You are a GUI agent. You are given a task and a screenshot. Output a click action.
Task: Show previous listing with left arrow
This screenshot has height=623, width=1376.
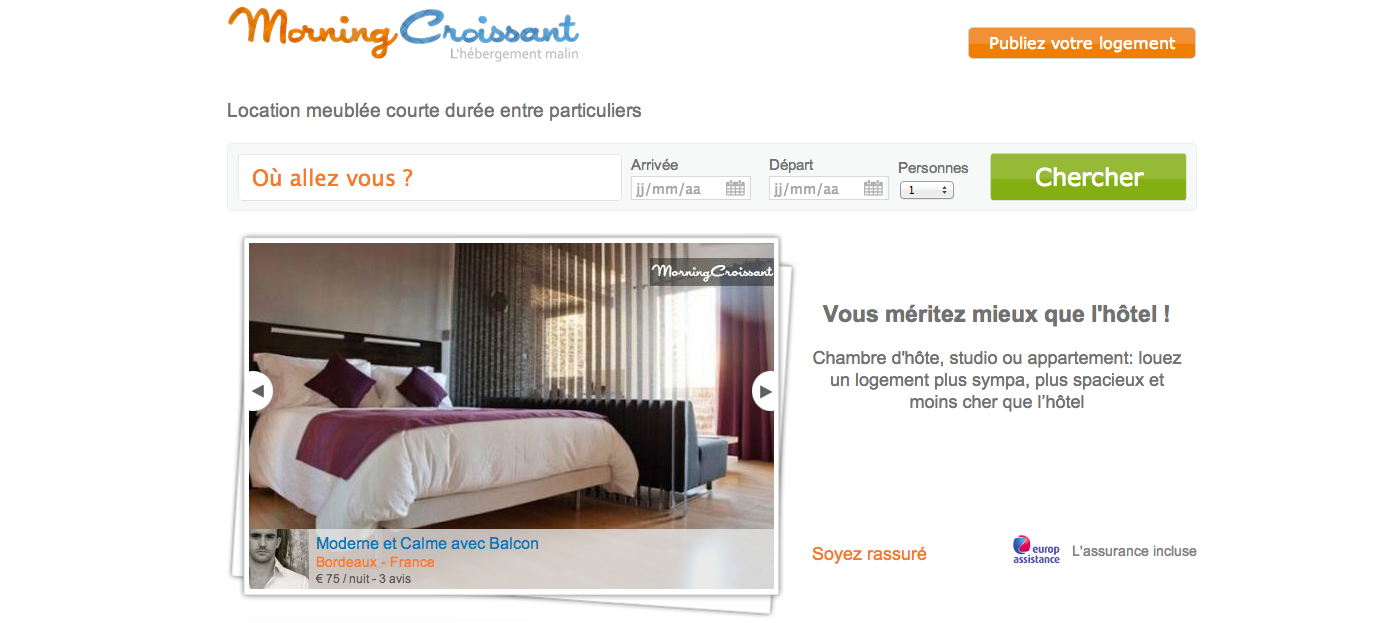(x=258, y=391)
